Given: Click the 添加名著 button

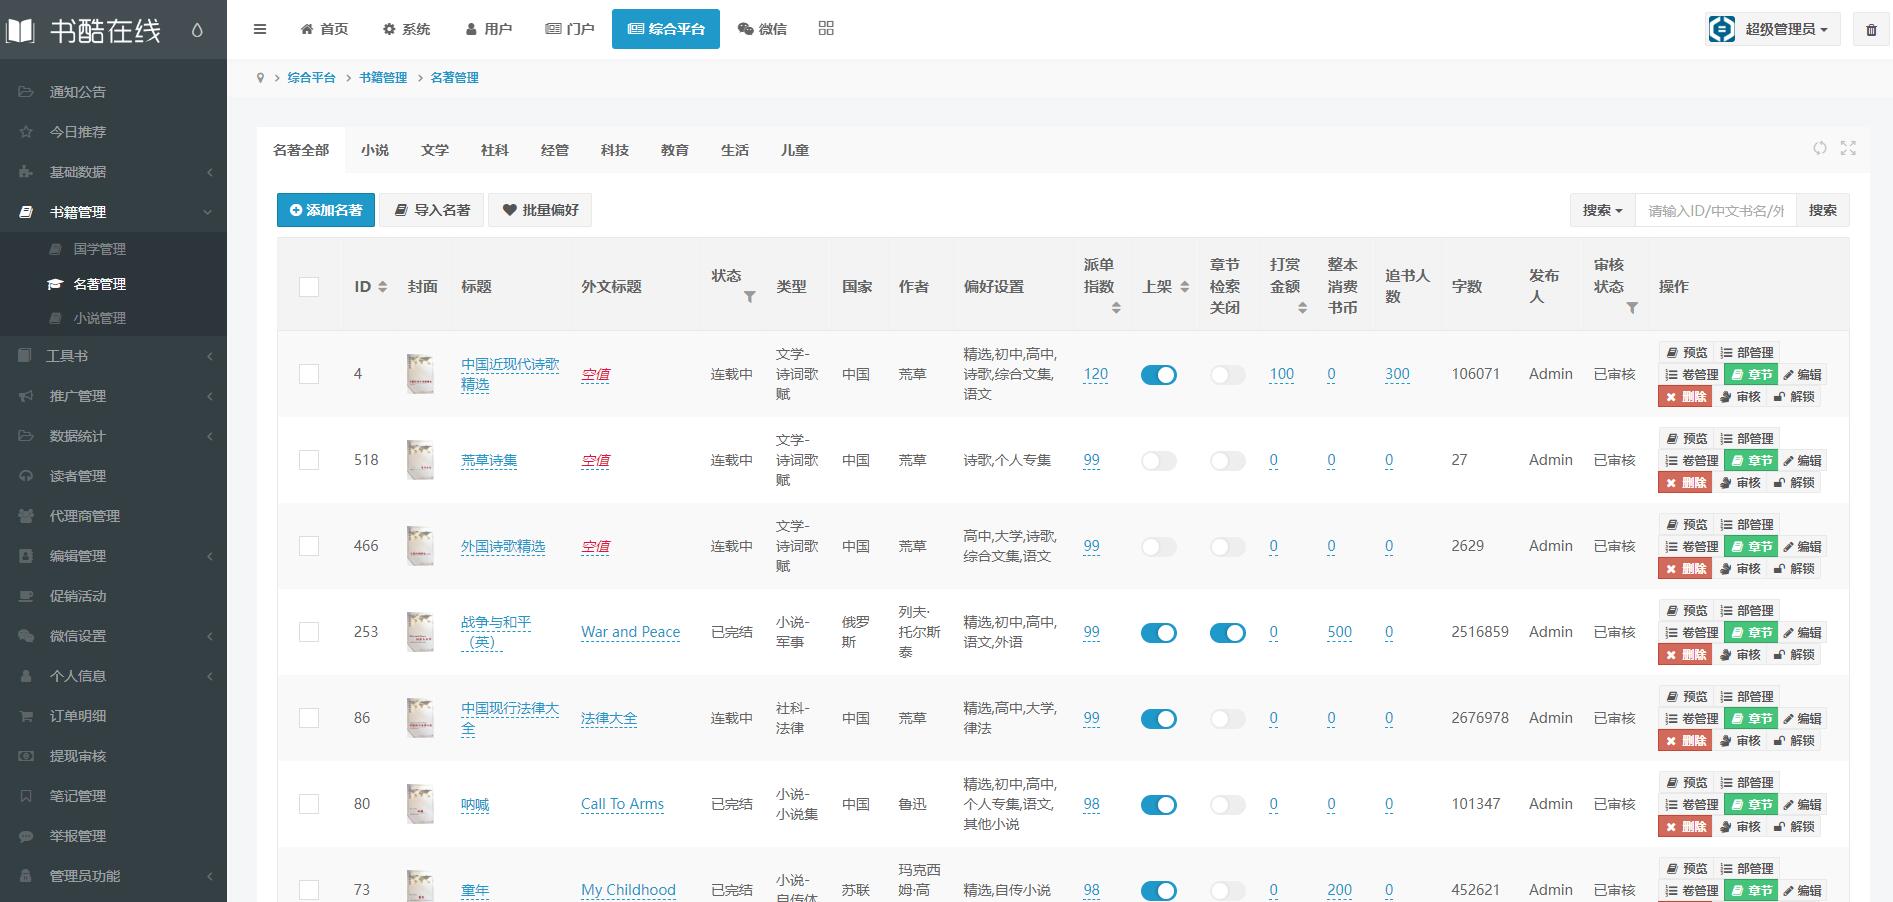Looking at the screenshot, I should pyautogui.click(x=325, y=210).
